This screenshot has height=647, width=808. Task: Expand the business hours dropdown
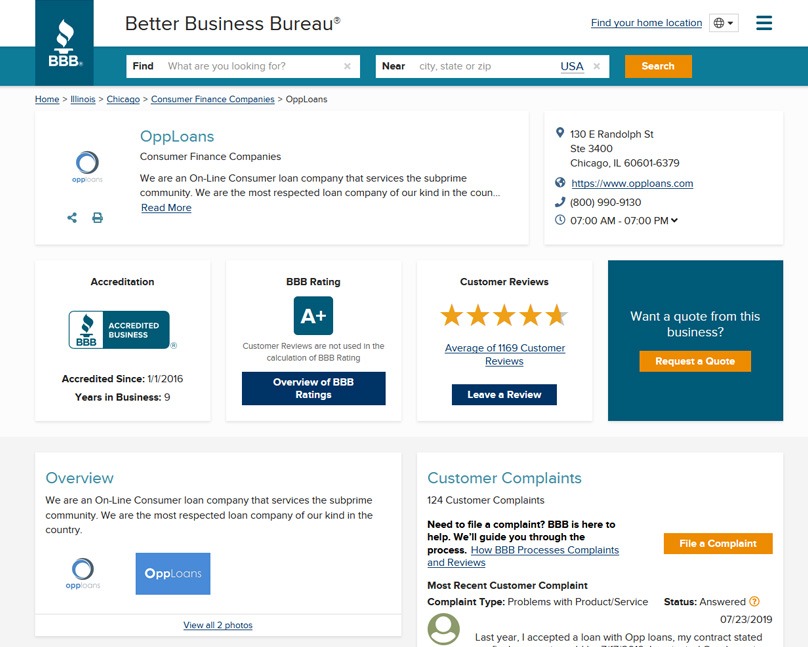point(674,221)
